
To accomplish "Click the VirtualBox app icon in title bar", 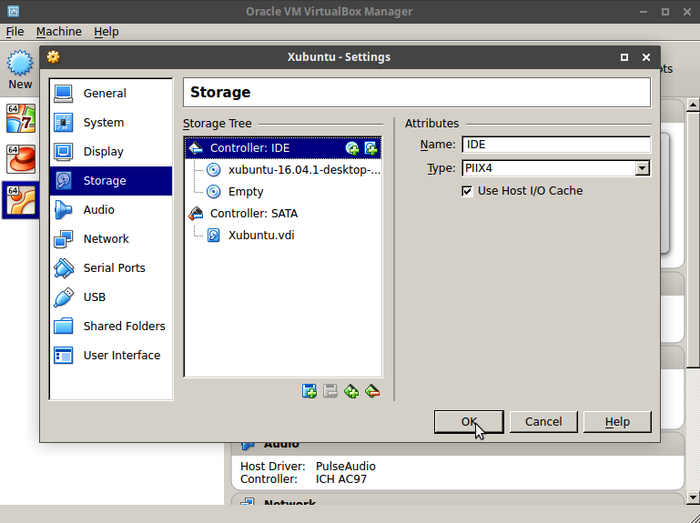I will tap(13, 11).
